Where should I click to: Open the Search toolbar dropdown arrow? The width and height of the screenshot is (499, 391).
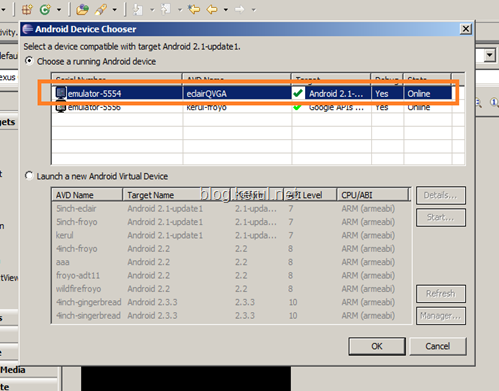pos(115,10)
